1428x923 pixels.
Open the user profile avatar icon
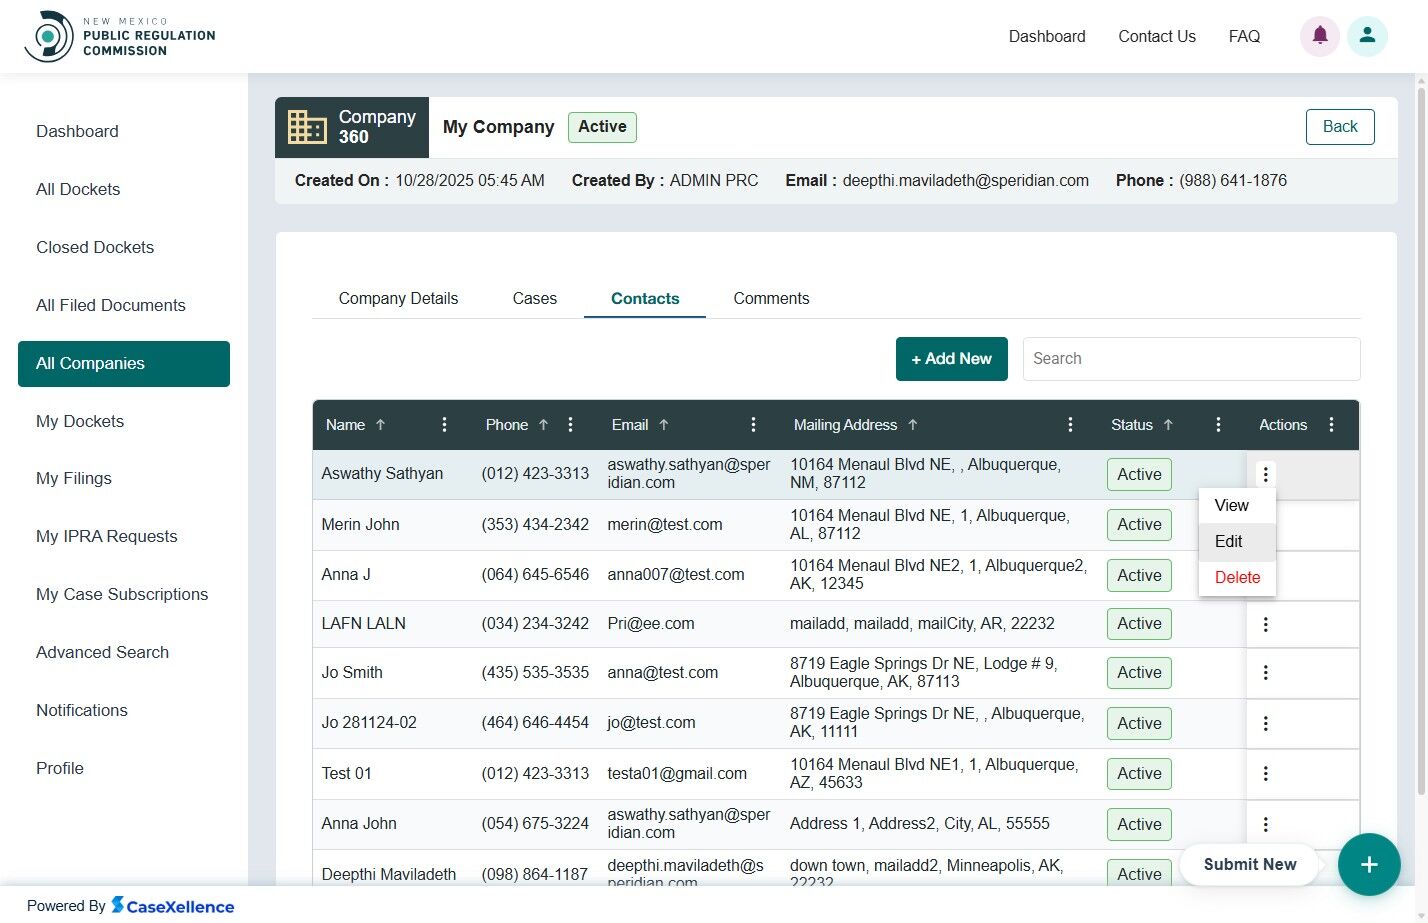[1367, 36]
